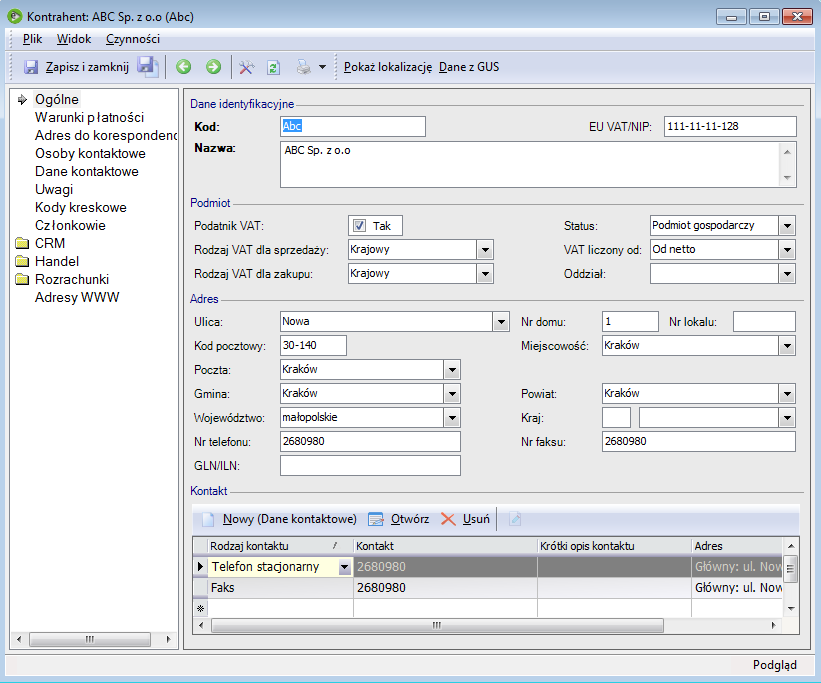This screenshot has height=683, width=821.
Task: Open the tools wrench icon in toolbar
Action: 246,67
